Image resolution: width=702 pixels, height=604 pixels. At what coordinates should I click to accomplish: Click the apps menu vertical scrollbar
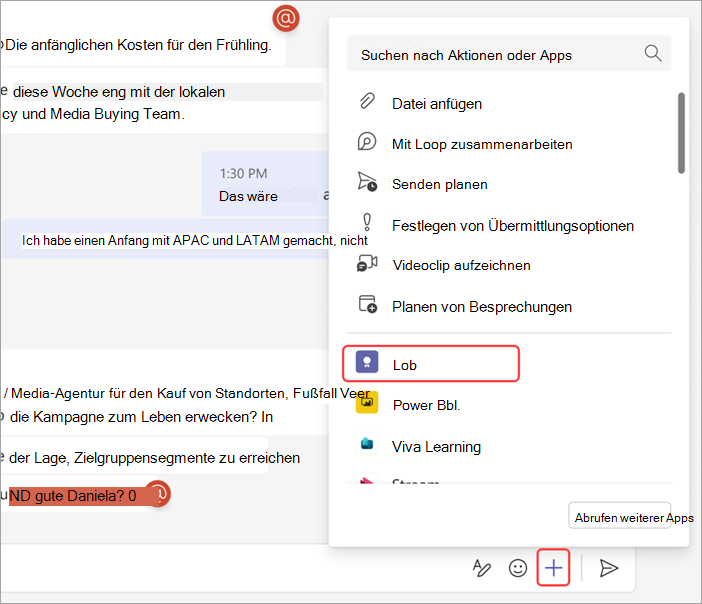[x=681, y=133]
